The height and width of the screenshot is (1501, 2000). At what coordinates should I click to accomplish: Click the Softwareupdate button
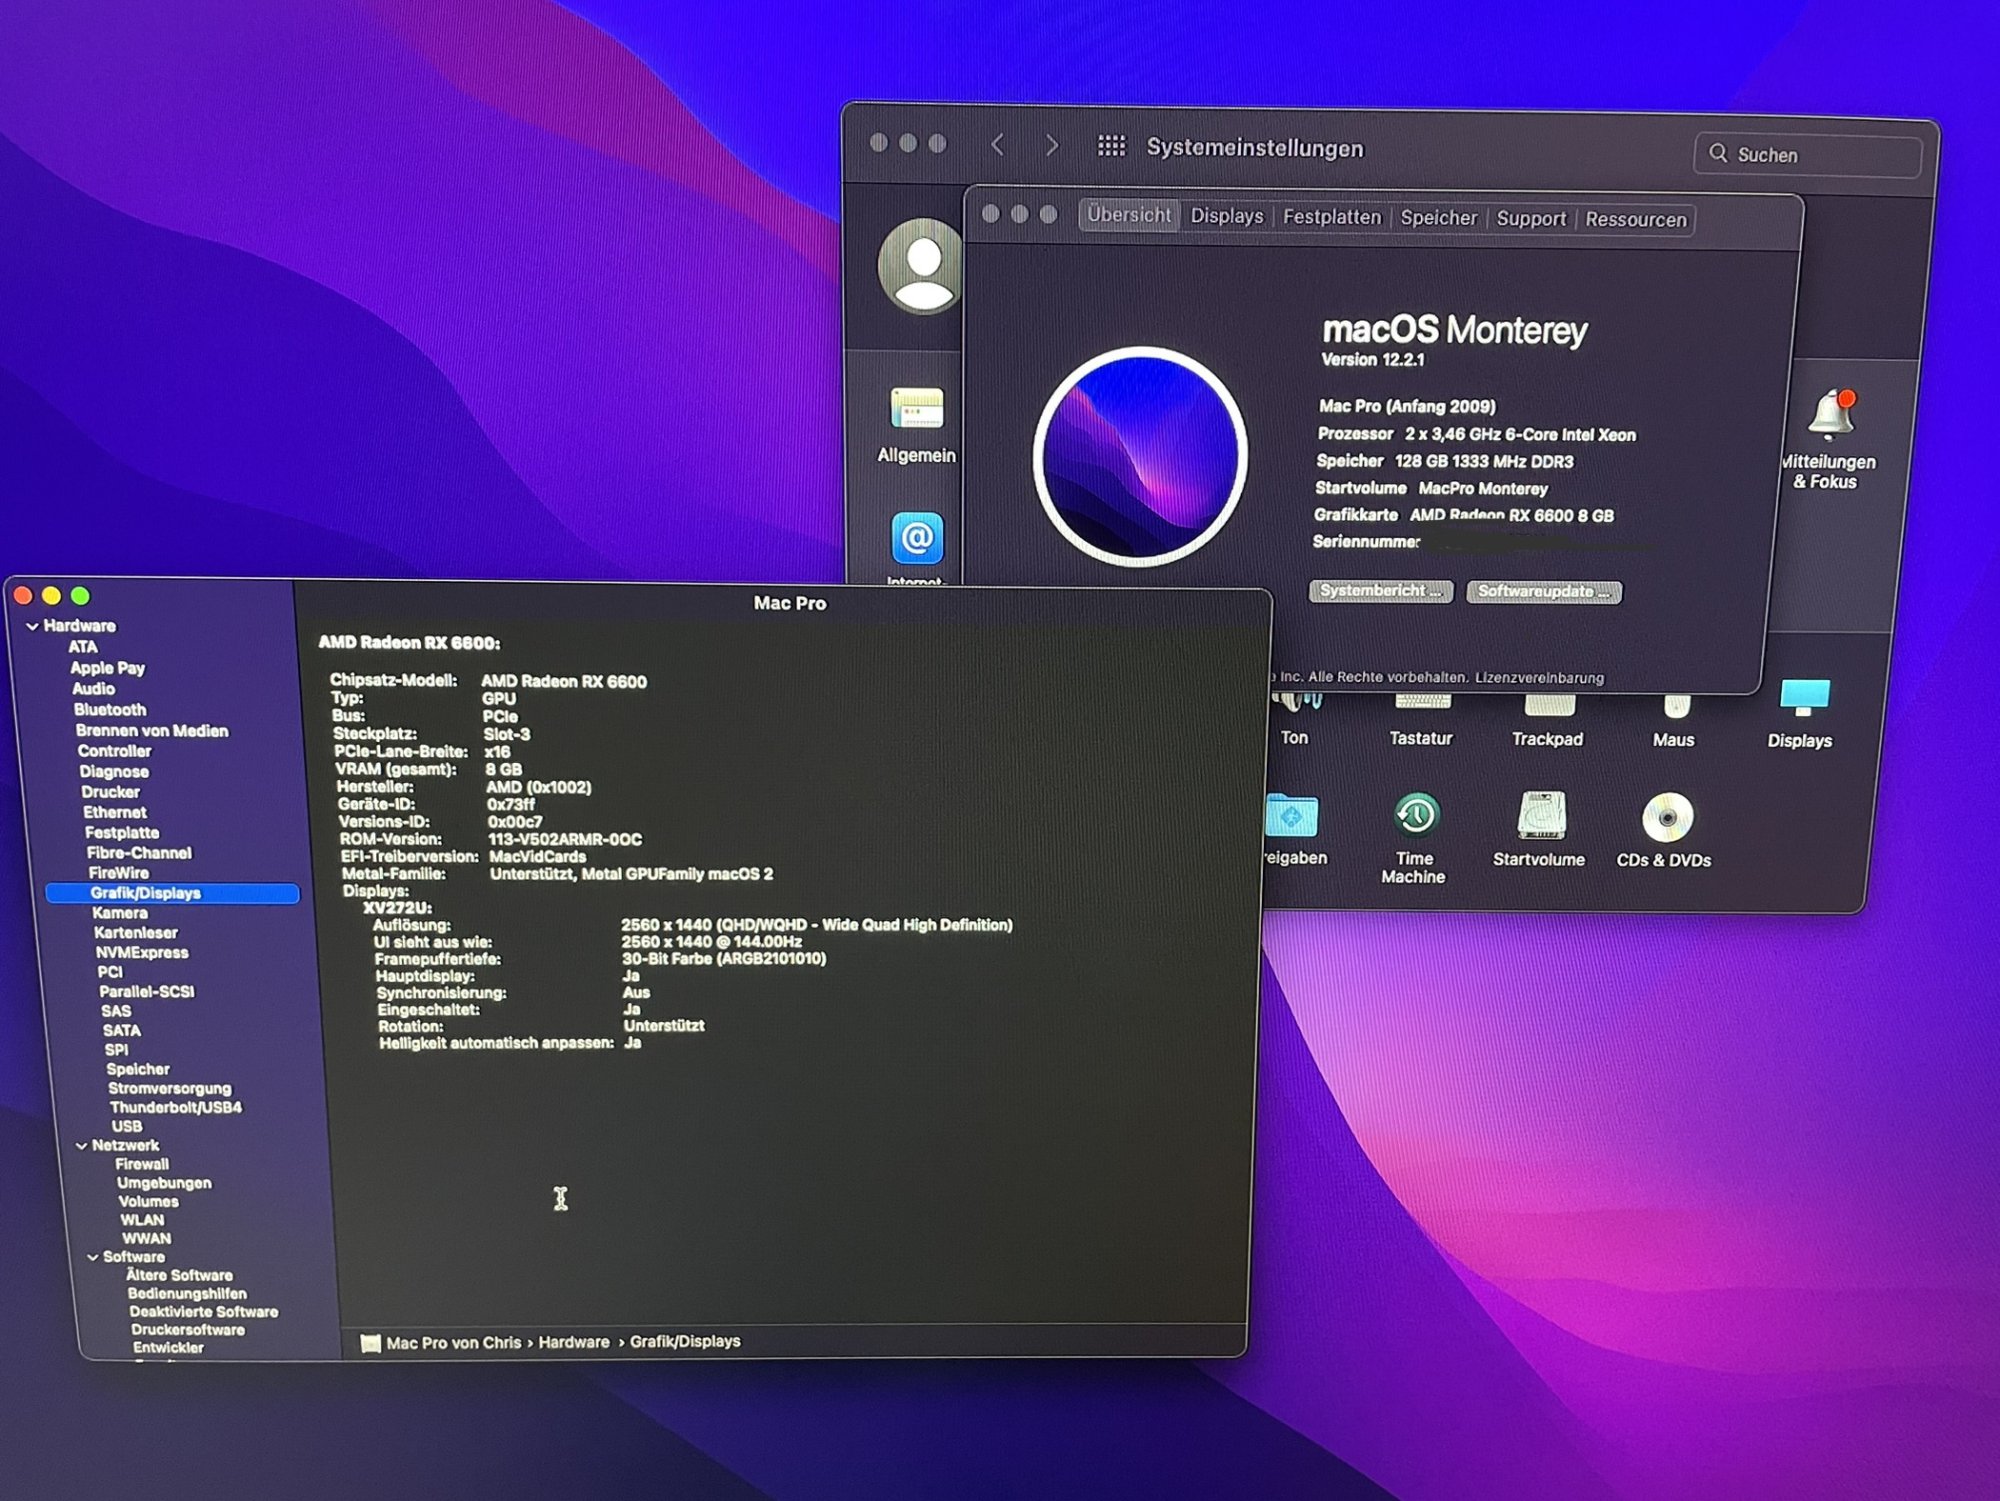click(1543, 592)
